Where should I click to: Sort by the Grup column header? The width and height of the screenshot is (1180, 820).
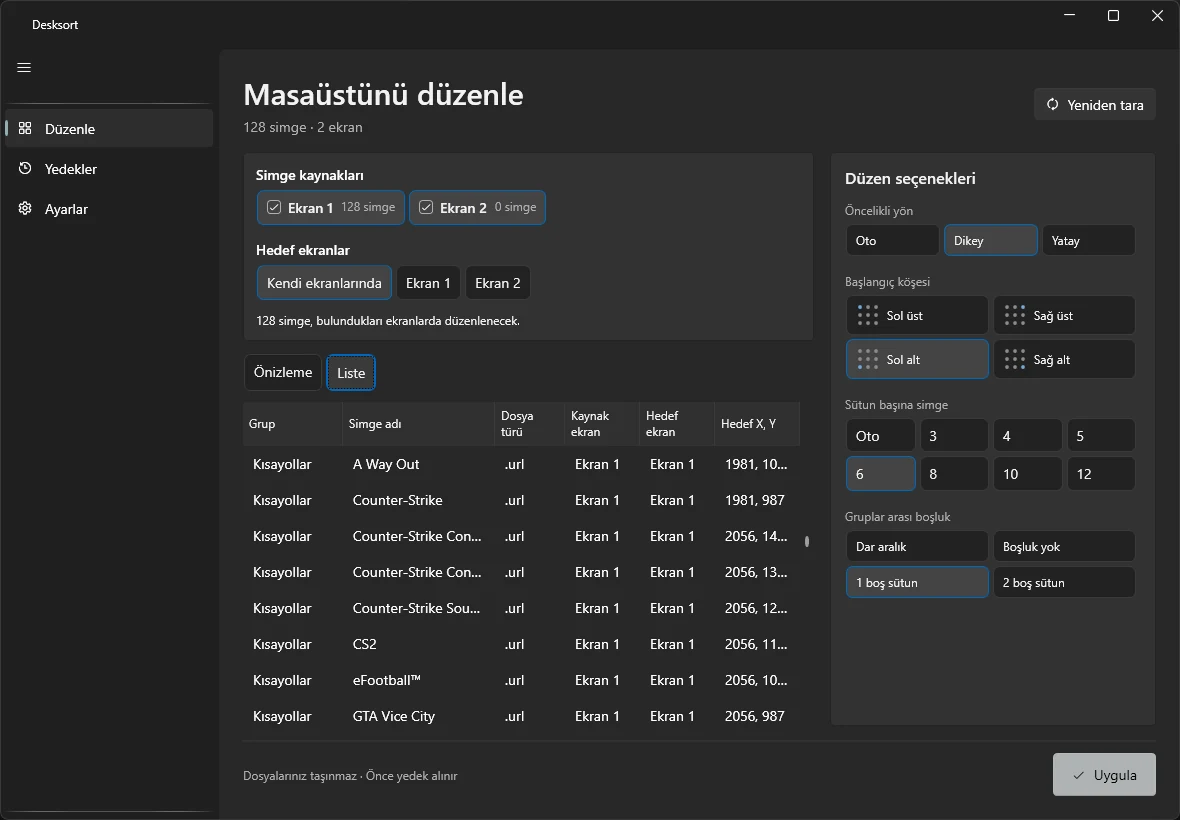point(293,424)
